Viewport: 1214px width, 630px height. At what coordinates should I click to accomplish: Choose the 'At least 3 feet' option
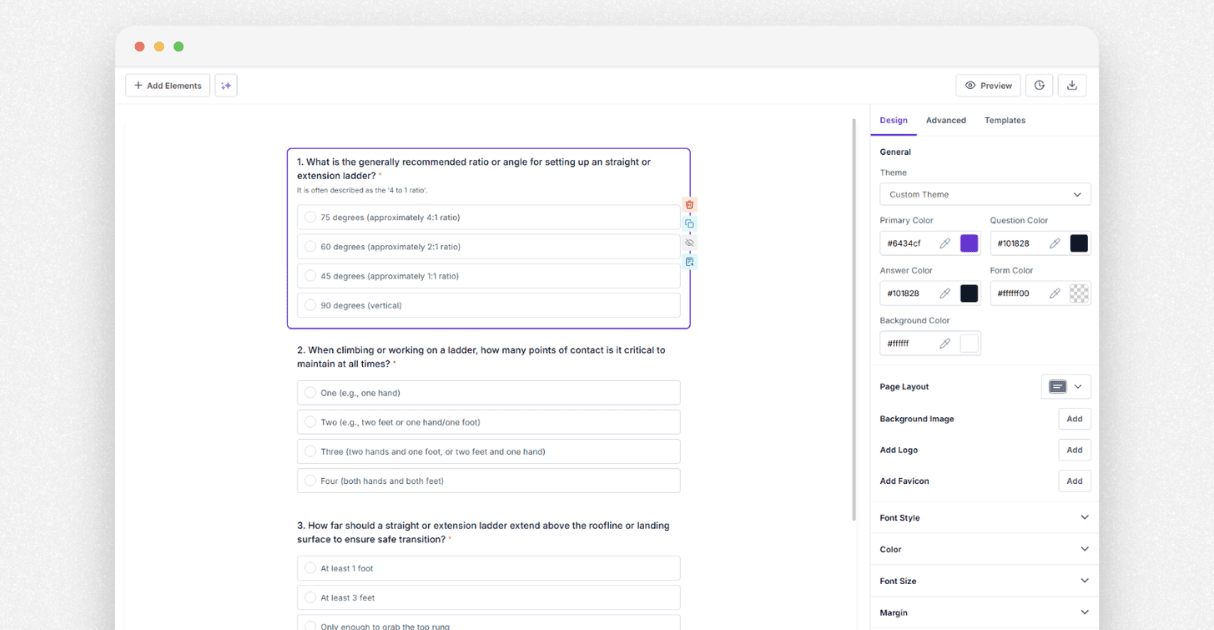pyautogui.click(x=488, y=597)
